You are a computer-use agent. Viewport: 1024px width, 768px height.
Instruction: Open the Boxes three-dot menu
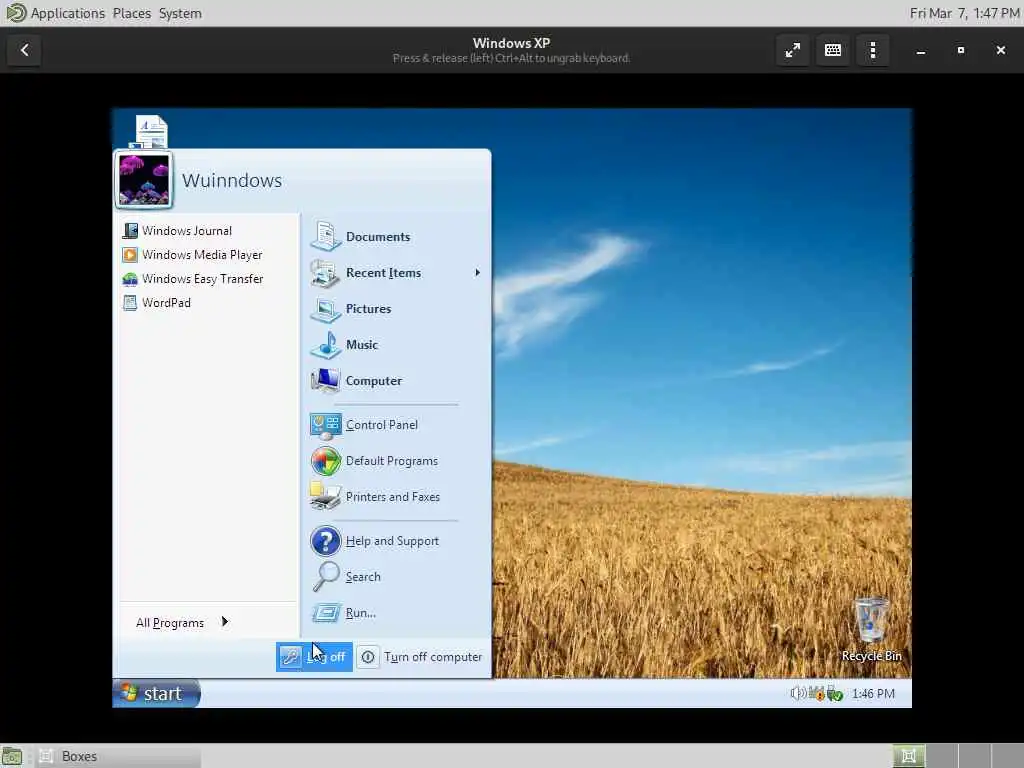tap(872, 50)
